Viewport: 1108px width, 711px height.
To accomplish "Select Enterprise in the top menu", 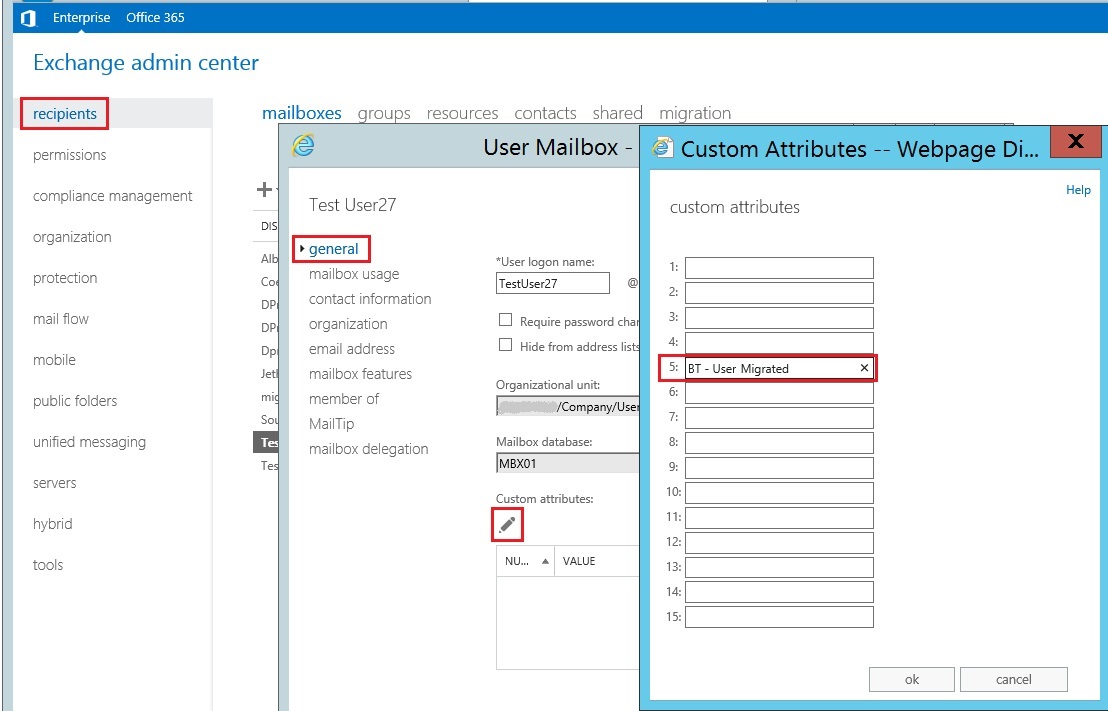I will (81, 17).
